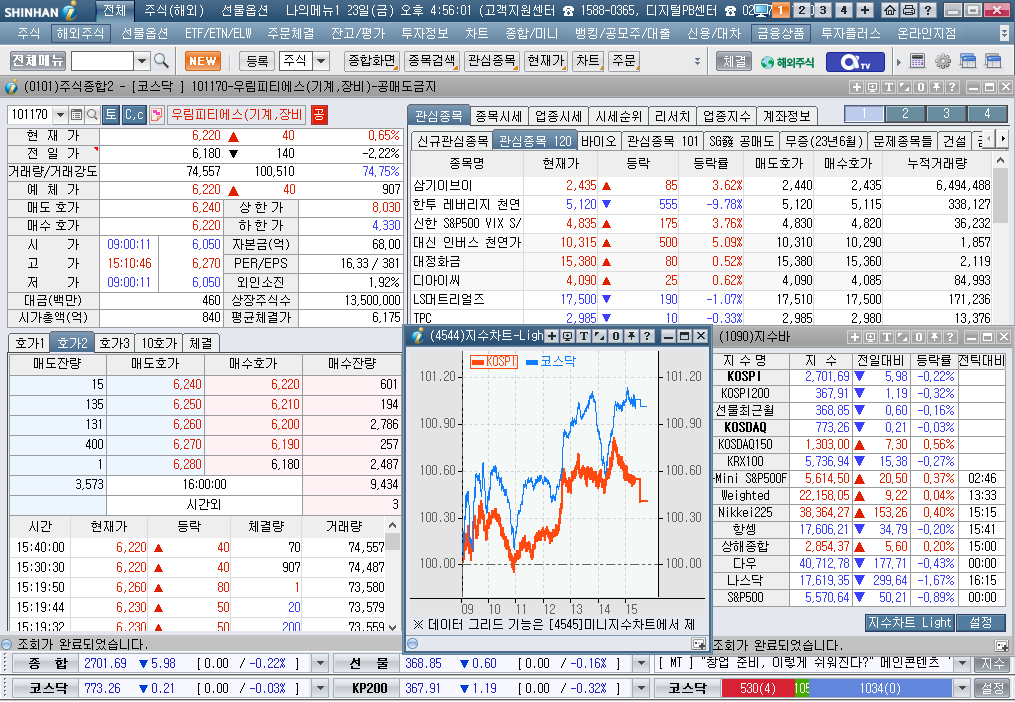
Task: Switch to the 호가1 tab
Action: tap(29, 343)
